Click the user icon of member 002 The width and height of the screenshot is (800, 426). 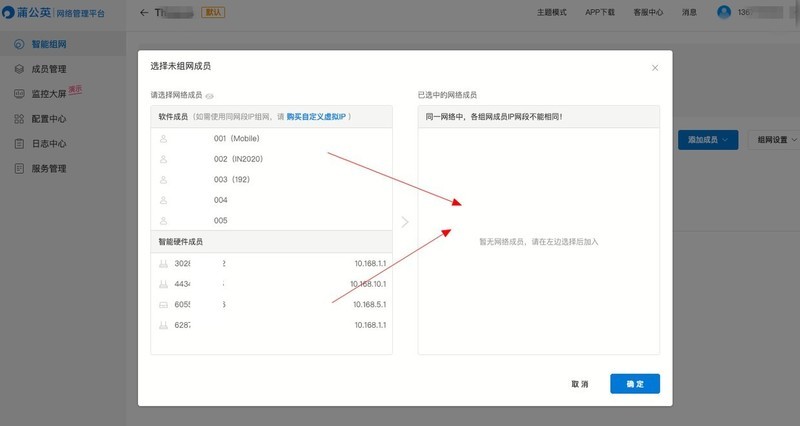(163, 159)
